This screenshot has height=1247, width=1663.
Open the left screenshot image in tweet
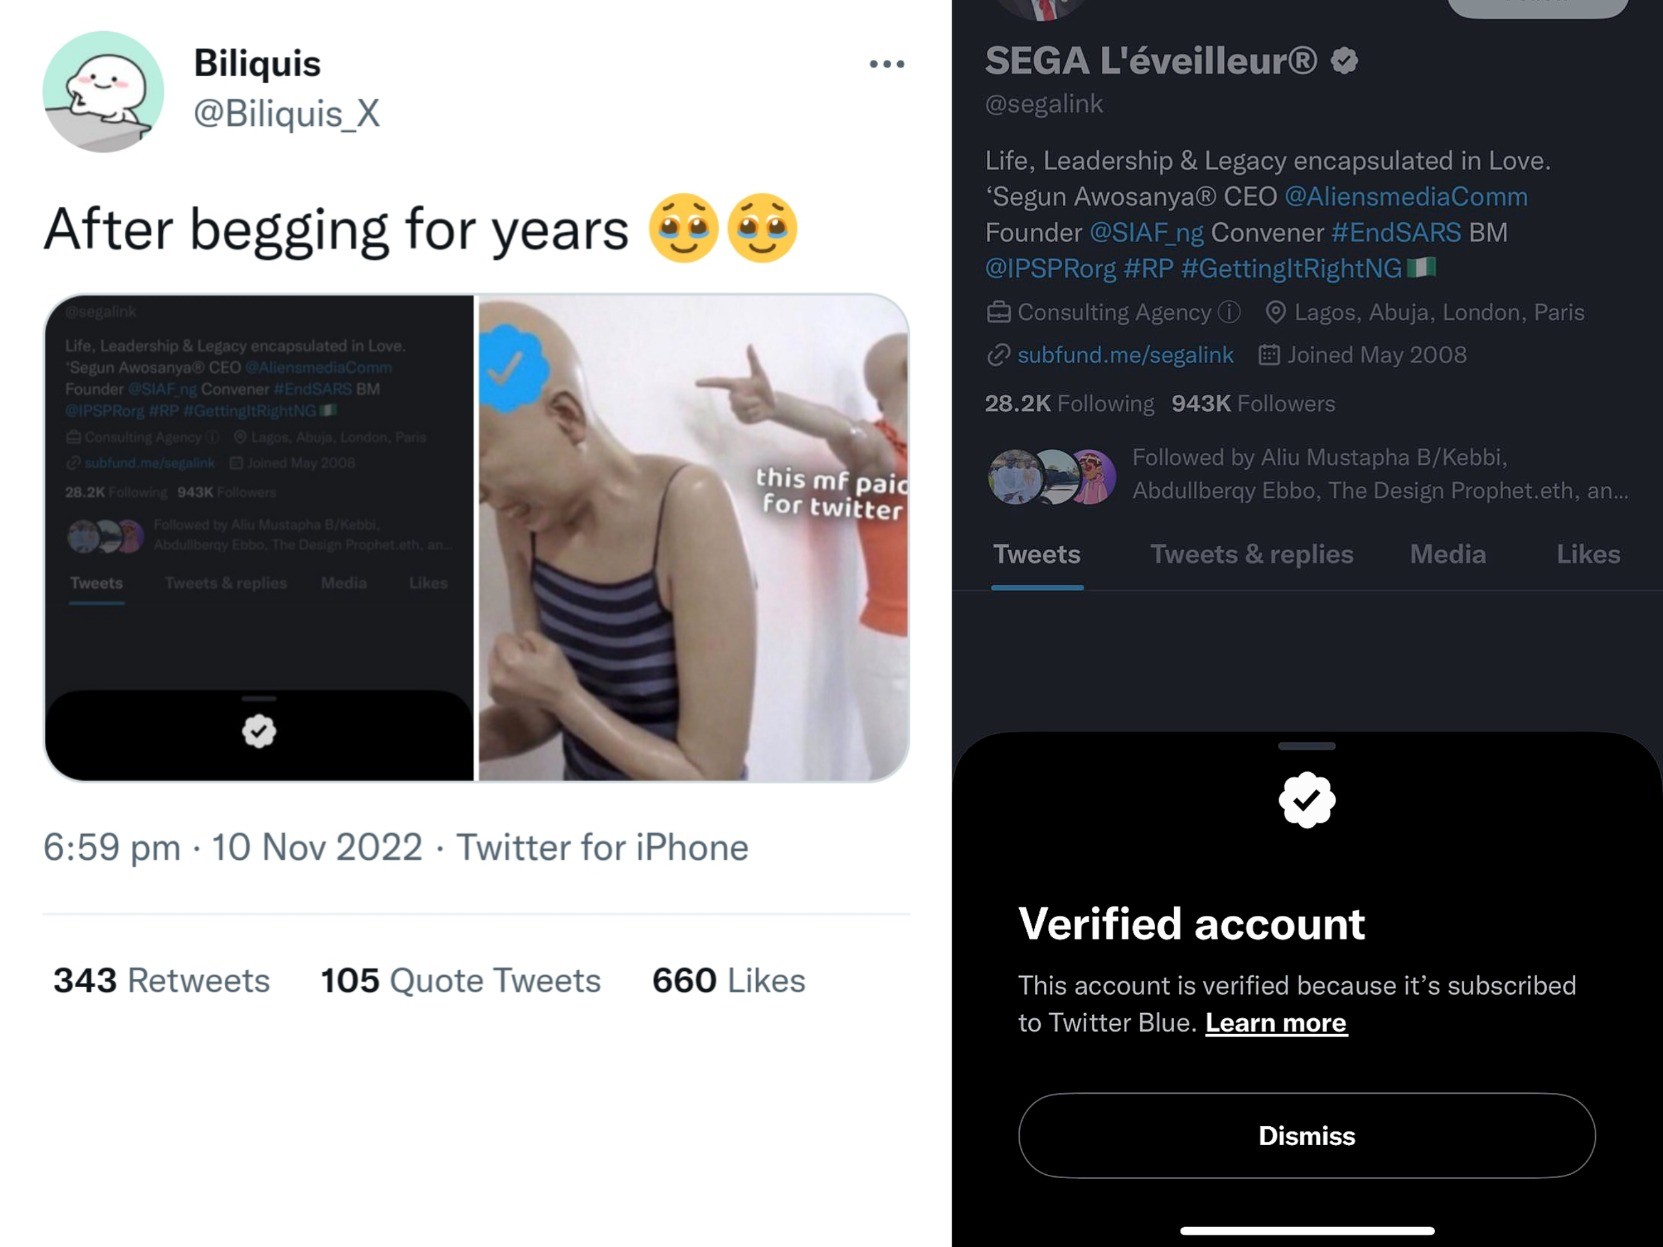(x=259, y=537)
